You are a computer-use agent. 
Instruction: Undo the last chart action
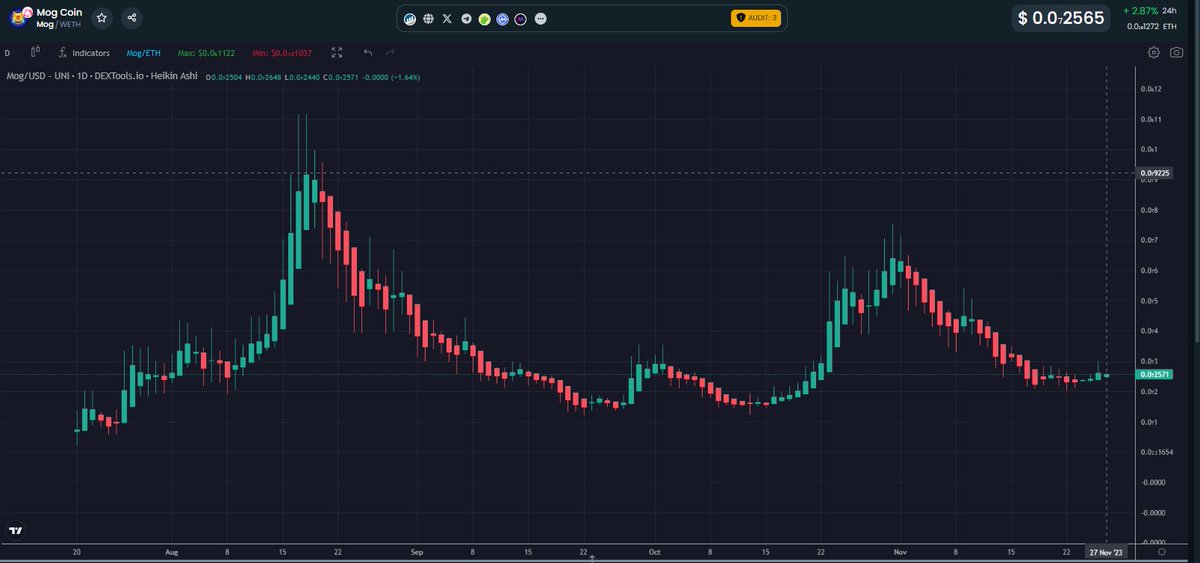pyautogui.click(x=368, y=53)
